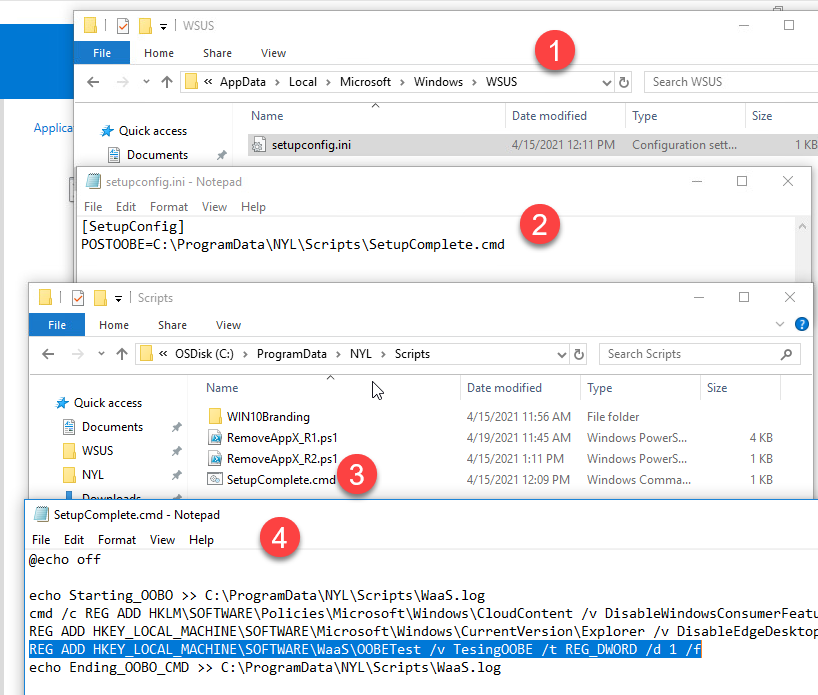Click Microsoft in WSUS breadcrumb path

pyautogui.click(x=365, y=82)
